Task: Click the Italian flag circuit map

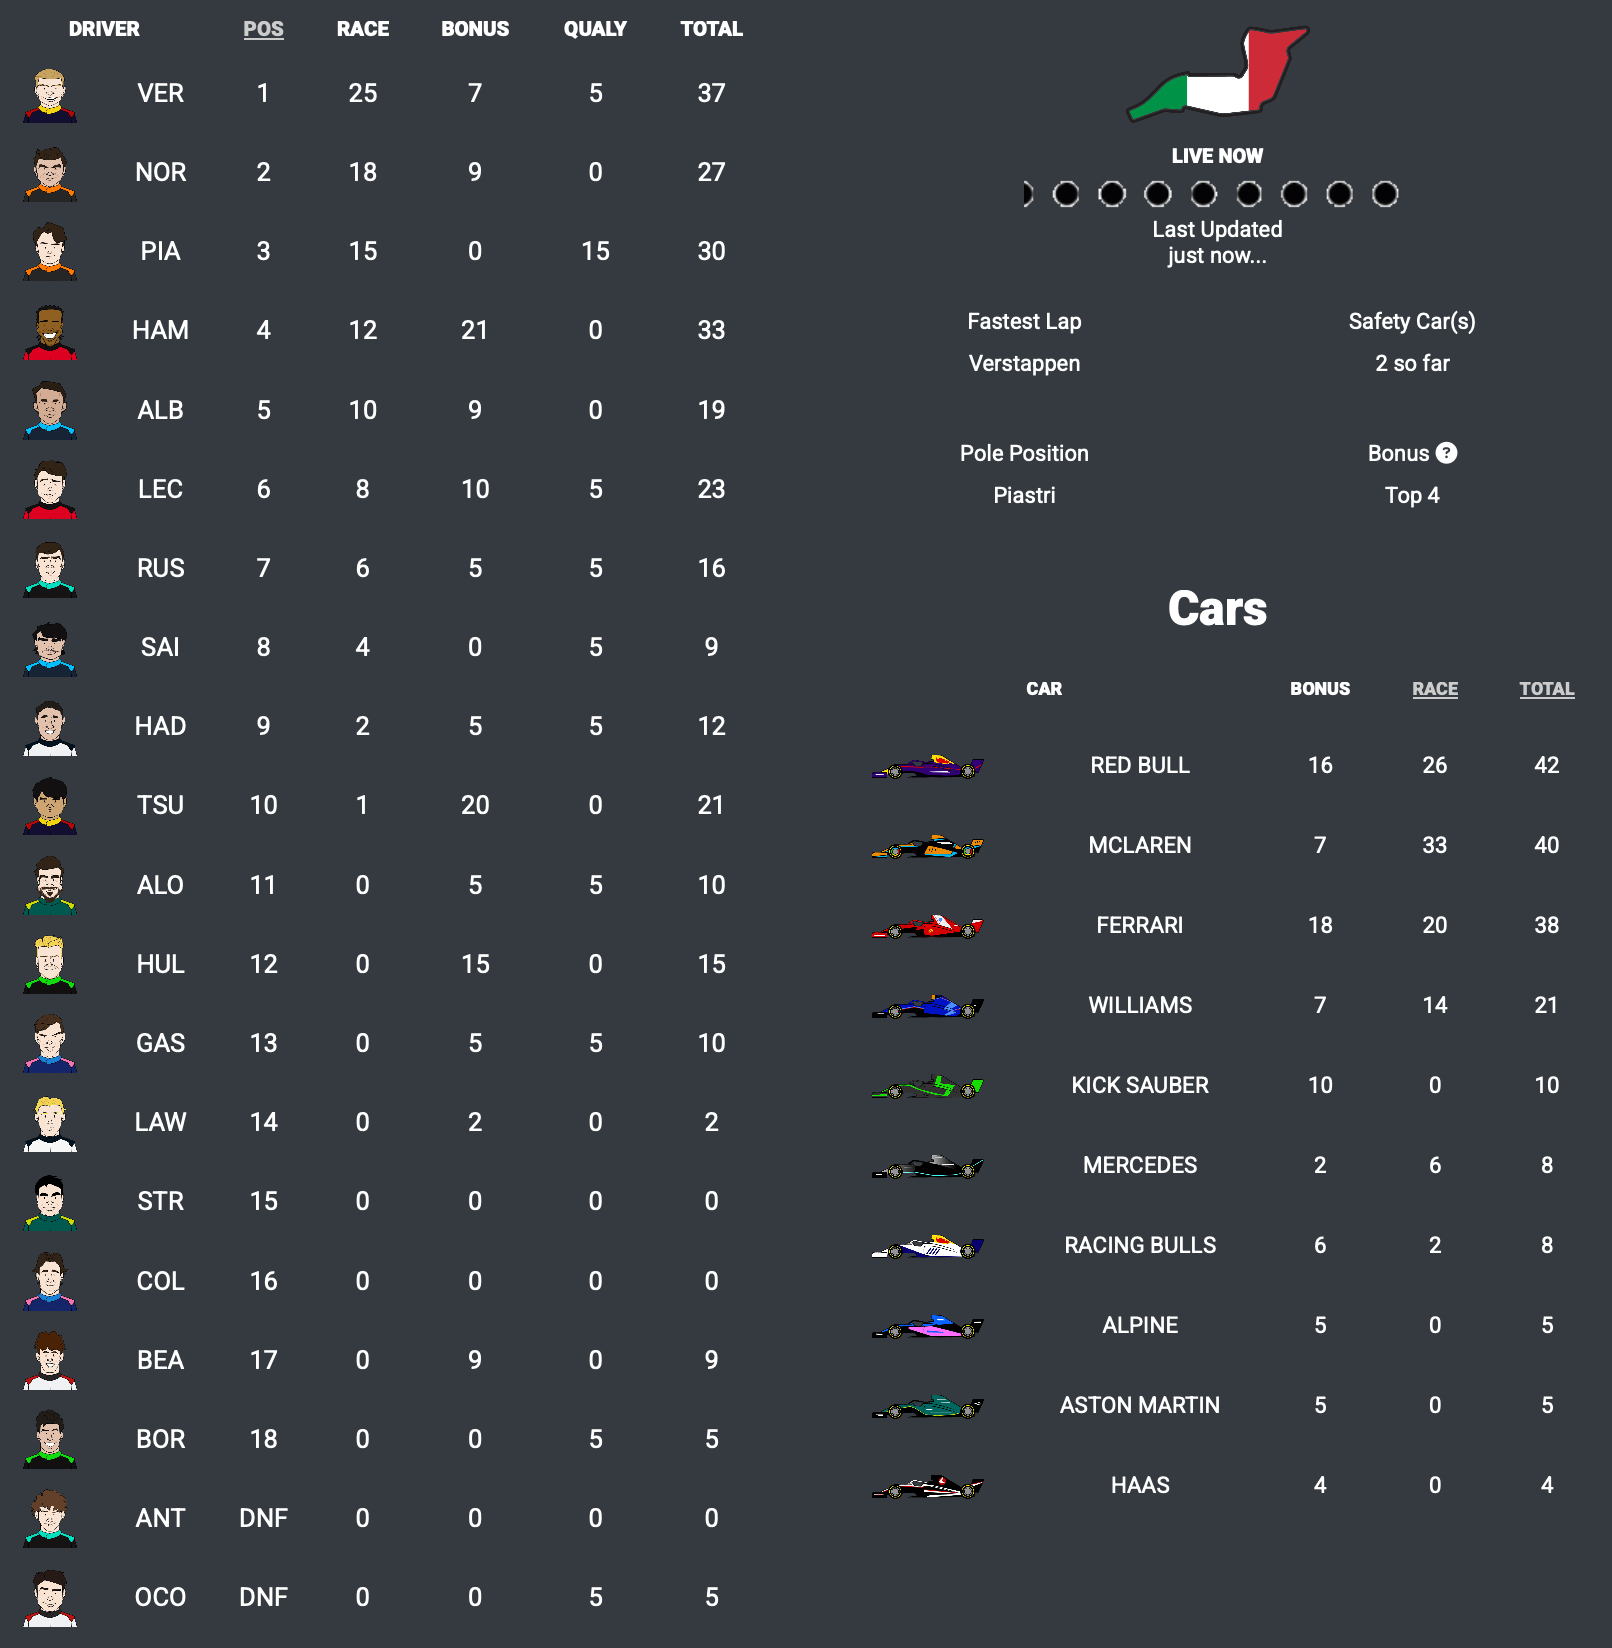Action: coord(1217,73)
